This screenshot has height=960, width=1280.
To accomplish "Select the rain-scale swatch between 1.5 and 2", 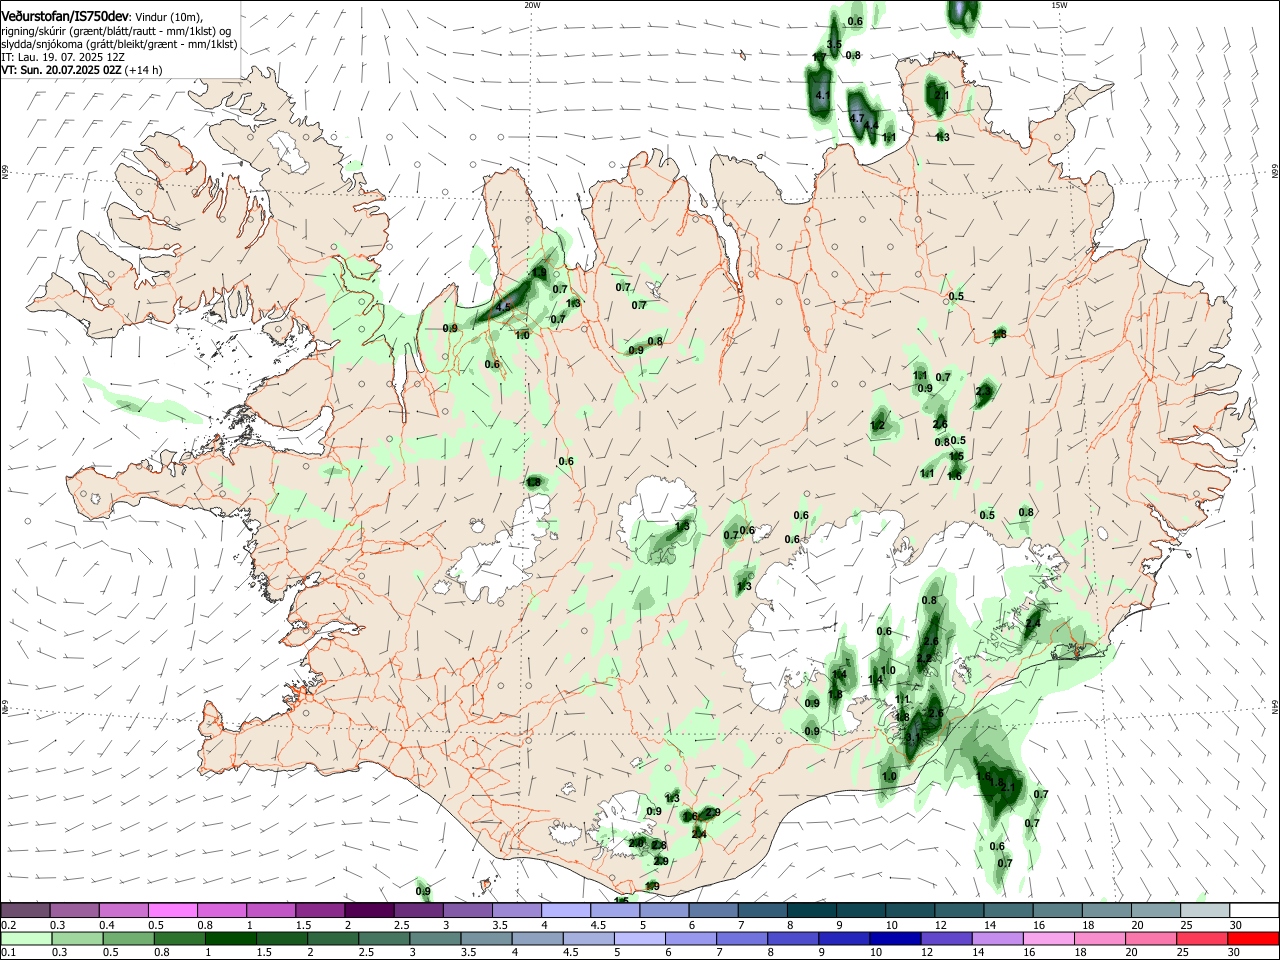I will pos(284,938).
